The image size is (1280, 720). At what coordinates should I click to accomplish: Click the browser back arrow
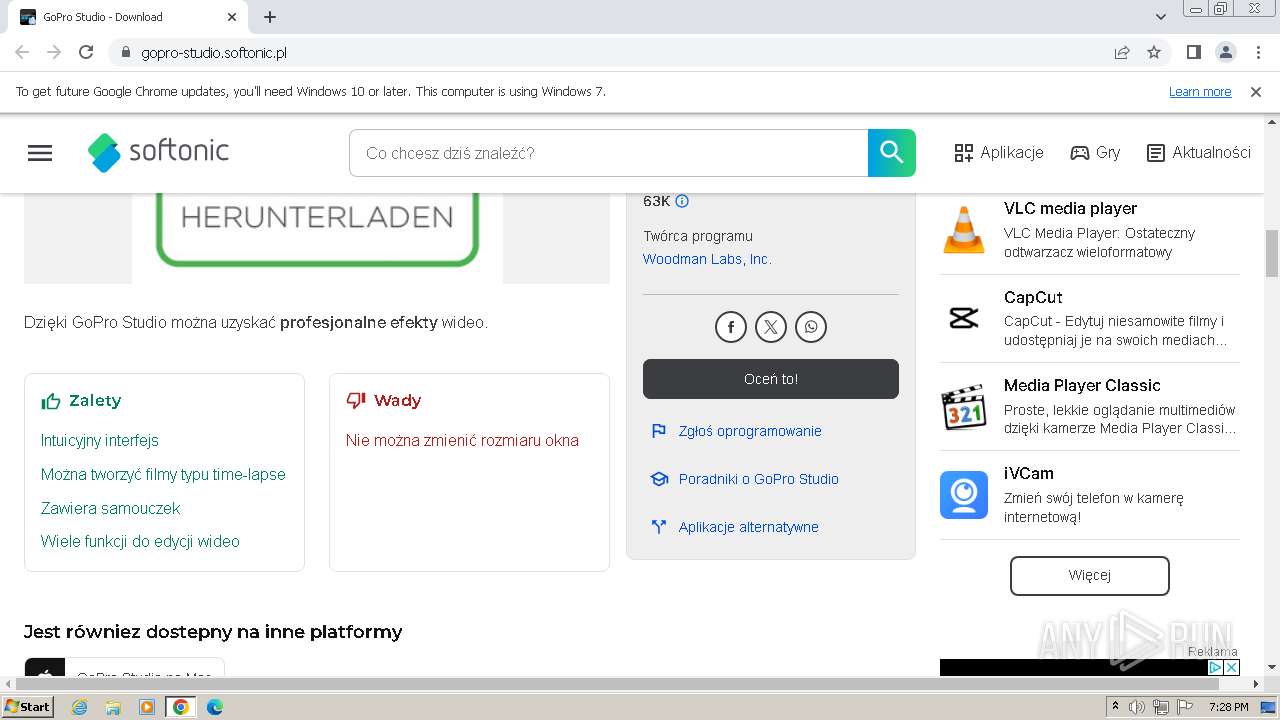tap(22, 52)
